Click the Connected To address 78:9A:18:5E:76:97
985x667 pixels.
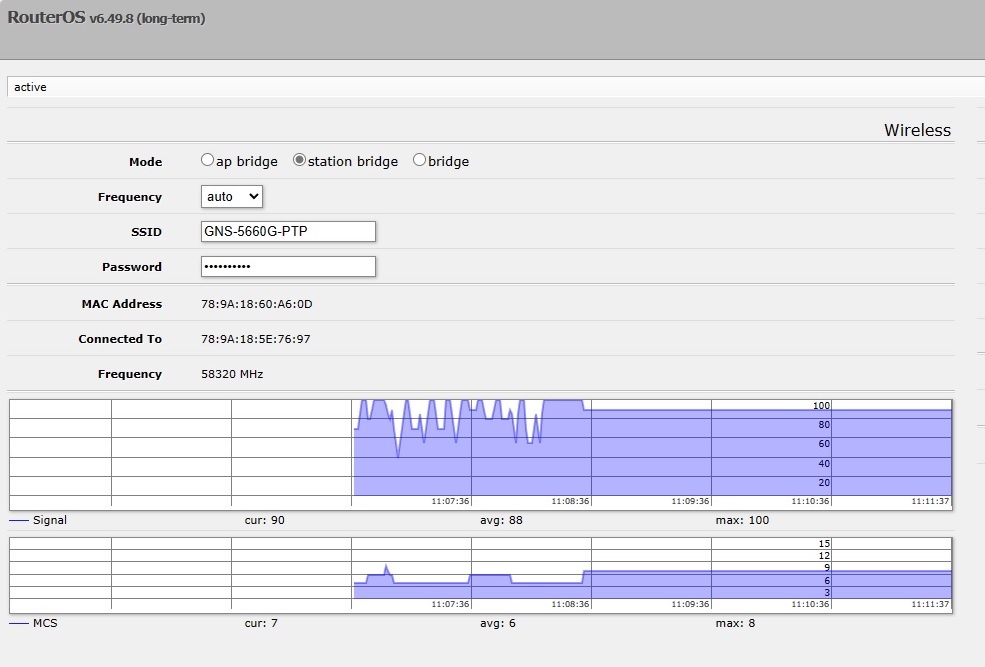[256, 339]
